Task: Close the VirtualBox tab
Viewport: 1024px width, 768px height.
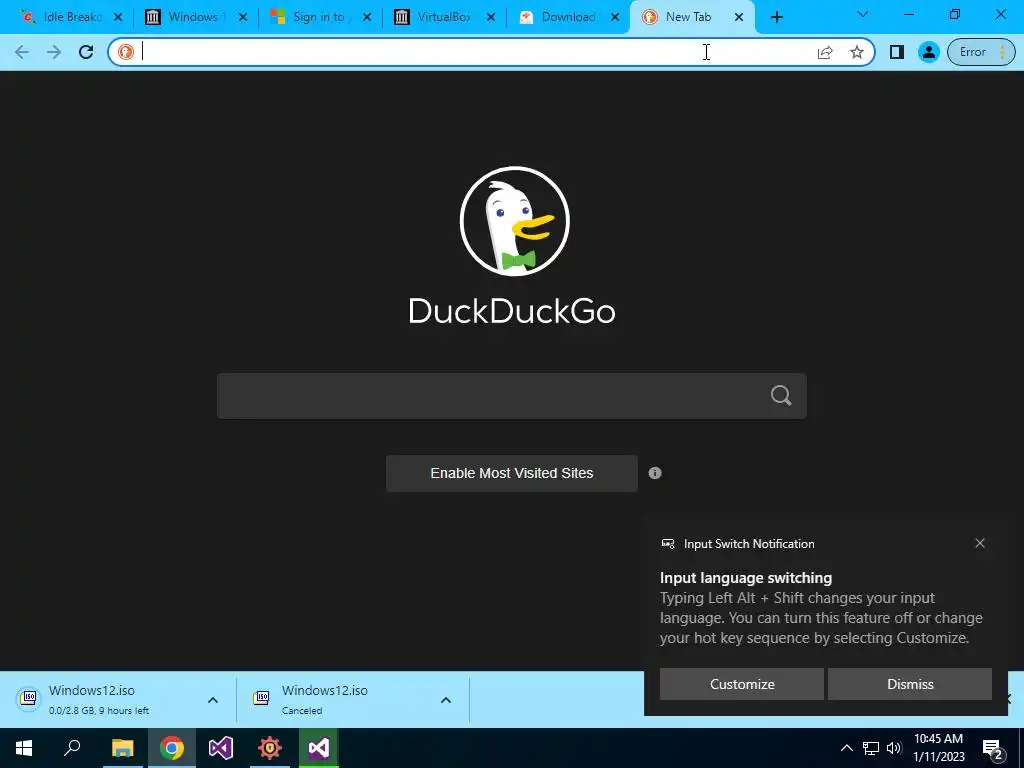Action: (x=491, y=18)
